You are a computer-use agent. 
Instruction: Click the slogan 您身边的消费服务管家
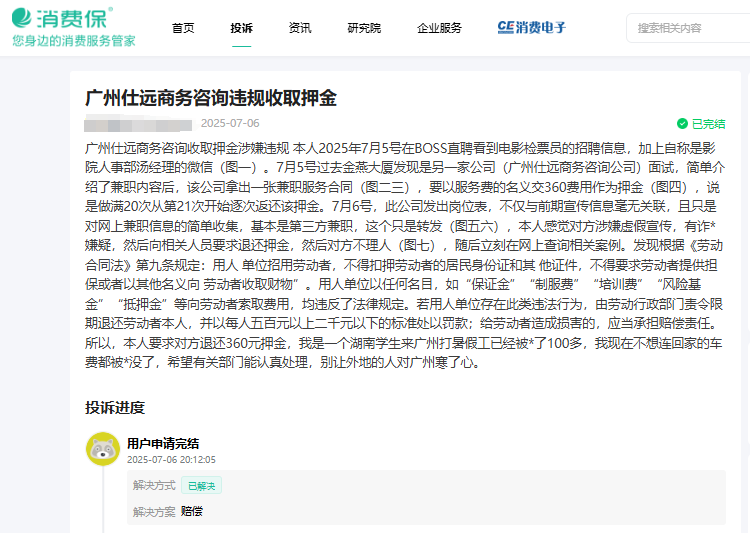(x=74, y=41)
